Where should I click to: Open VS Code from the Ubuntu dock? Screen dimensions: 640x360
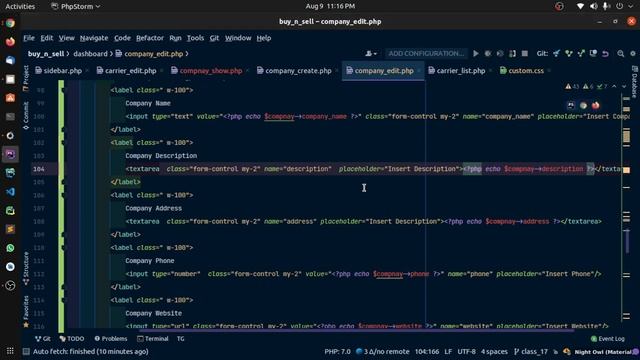(10, 192)
